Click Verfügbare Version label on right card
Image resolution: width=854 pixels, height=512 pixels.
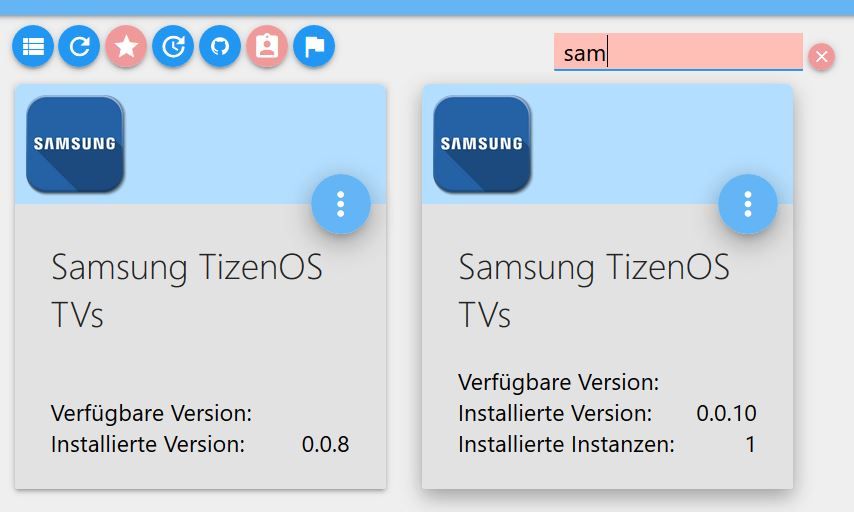click(558, 382)
